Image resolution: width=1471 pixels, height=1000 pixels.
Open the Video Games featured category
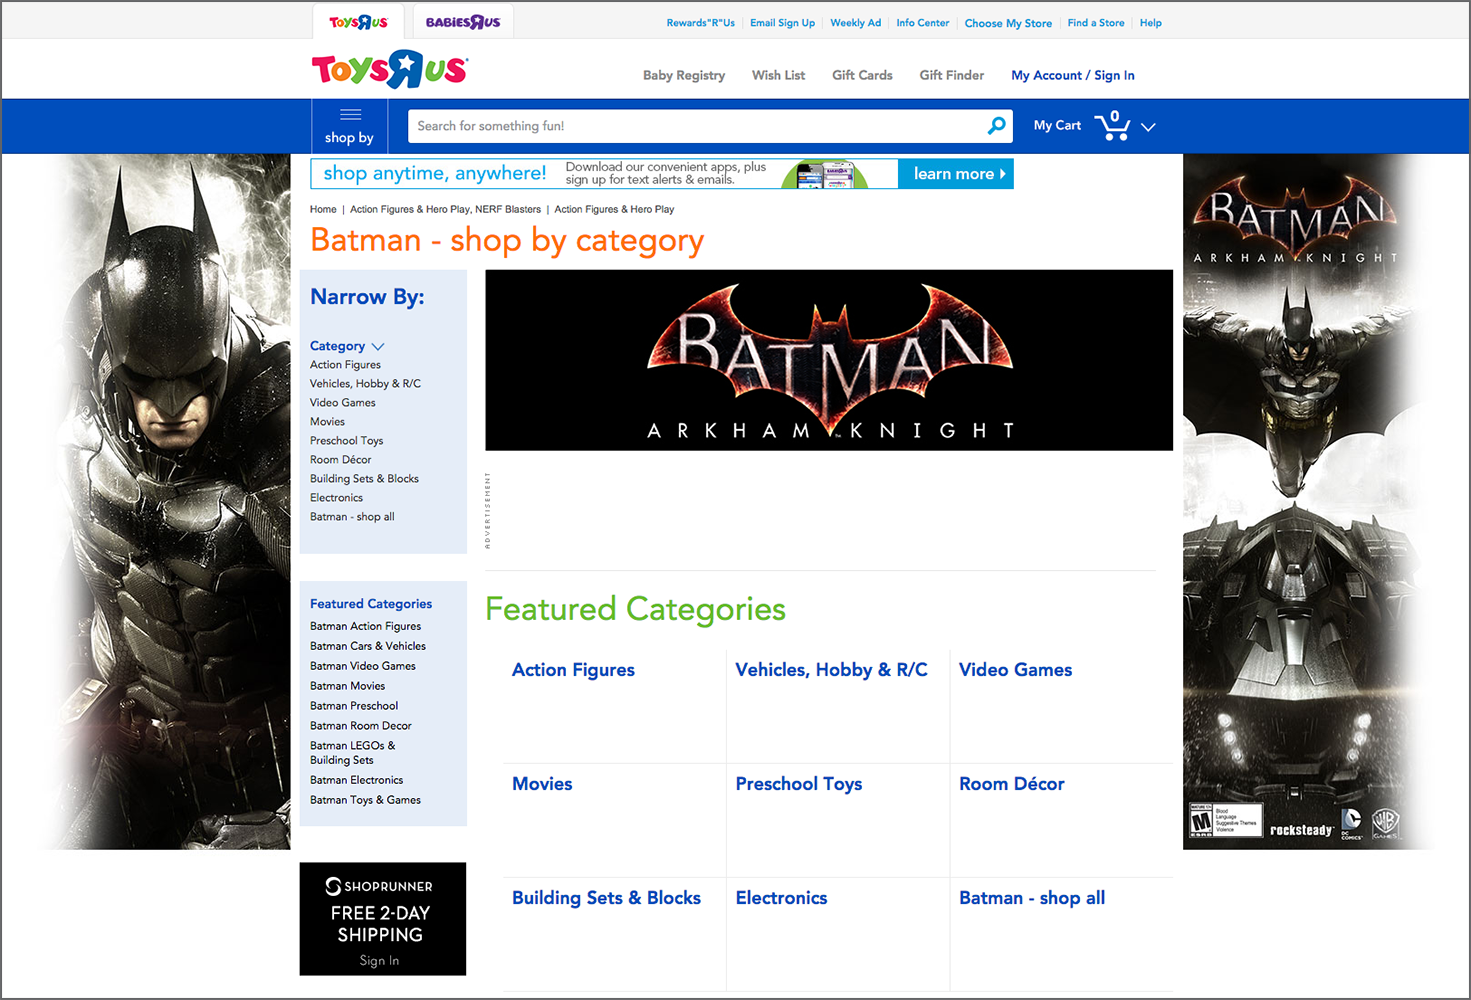pos(1015,670)
